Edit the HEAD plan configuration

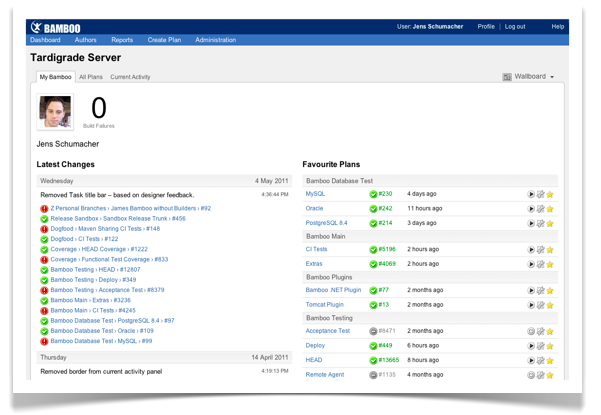pos(540,361)
